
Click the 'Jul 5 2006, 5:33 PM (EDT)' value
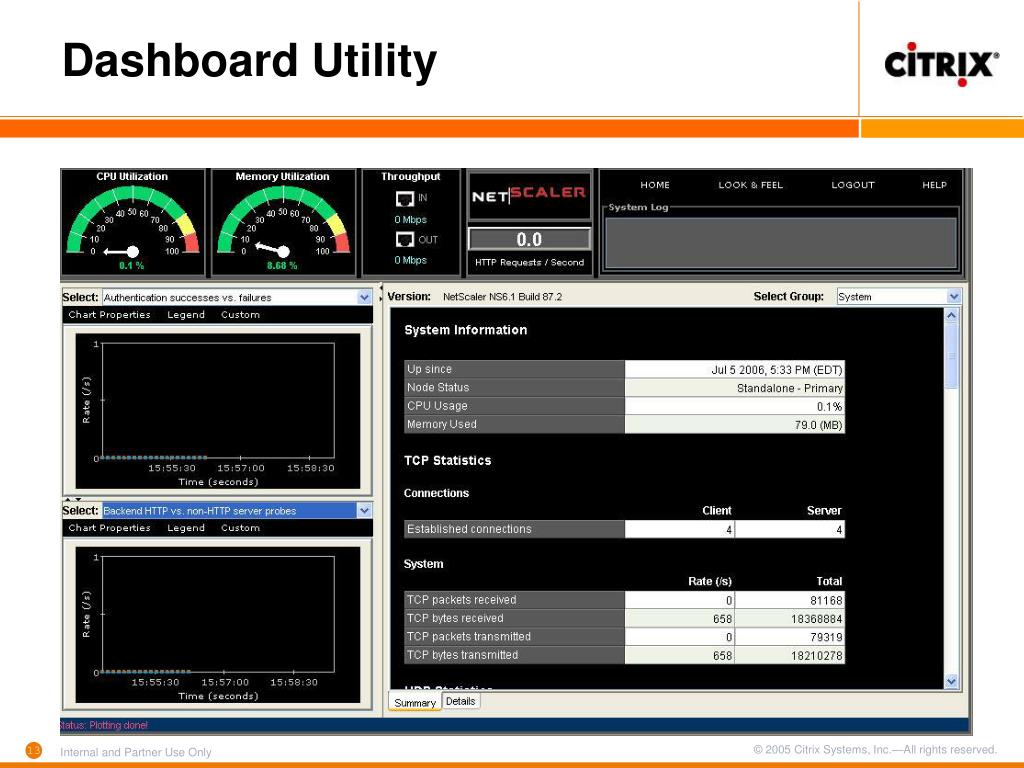[777, 370]
